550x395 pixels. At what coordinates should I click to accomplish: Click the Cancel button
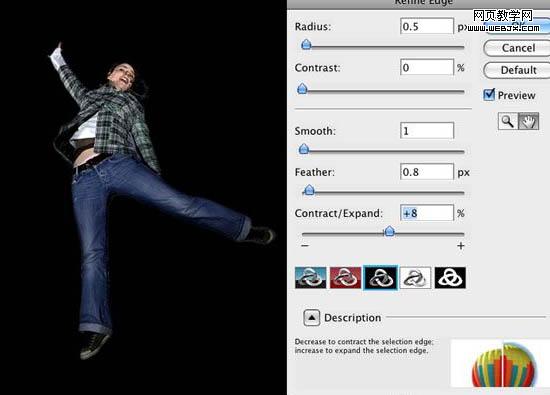[518, 48]
